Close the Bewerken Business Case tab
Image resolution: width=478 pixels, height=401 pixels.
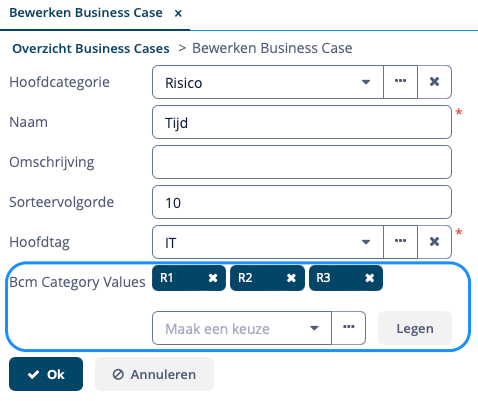178,14
